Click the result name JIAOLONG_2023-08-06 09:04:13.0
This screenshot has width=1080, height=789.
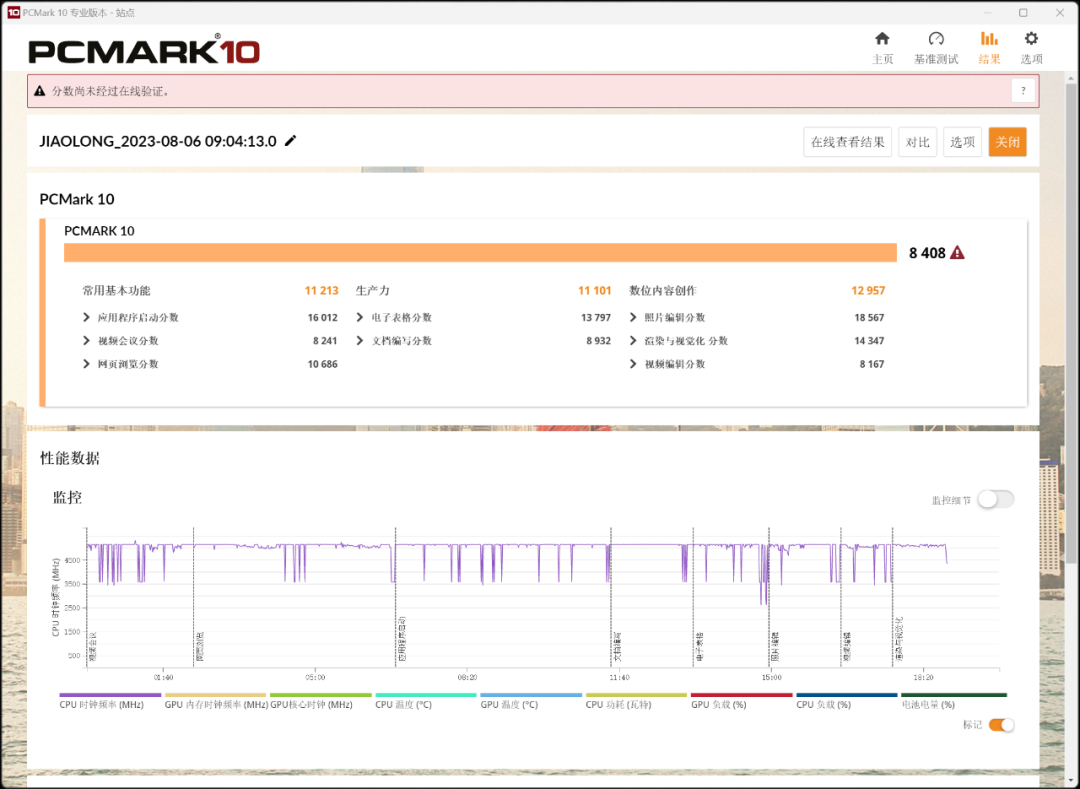158,141
